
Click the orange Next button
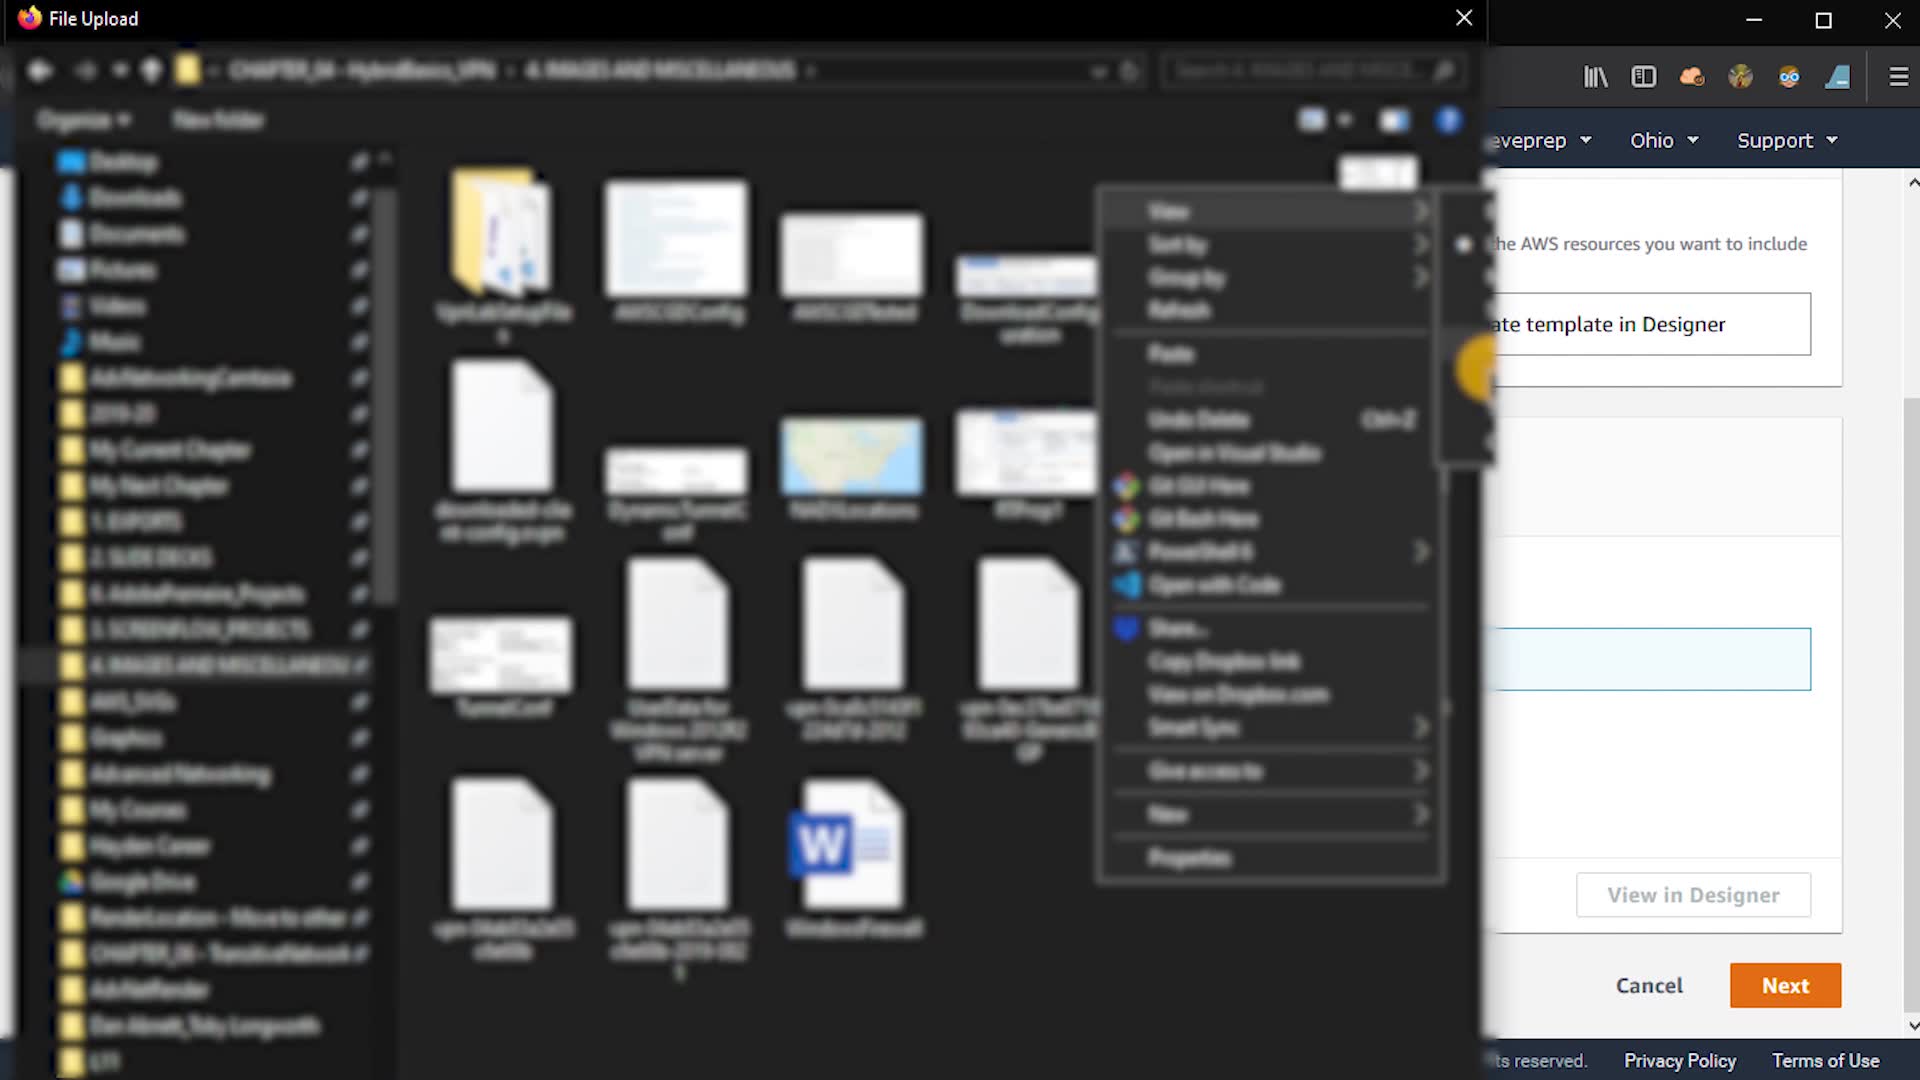click(x=1785, y=985)
